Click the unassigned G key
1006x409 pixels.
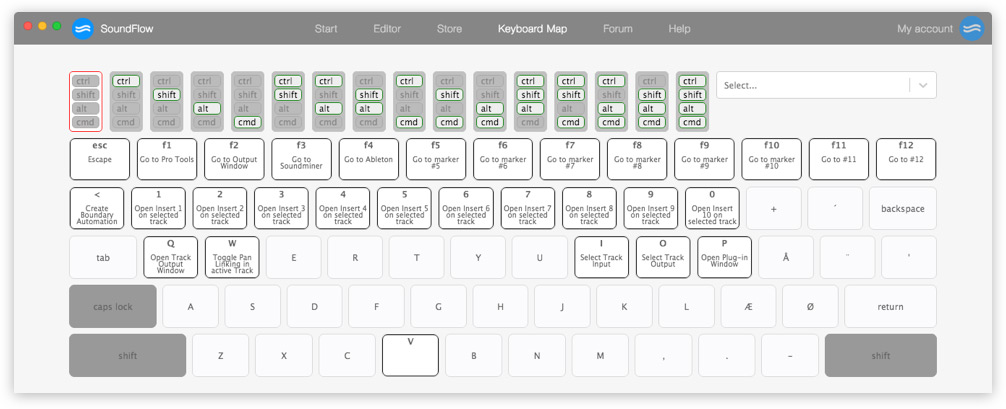click(438, 306)
